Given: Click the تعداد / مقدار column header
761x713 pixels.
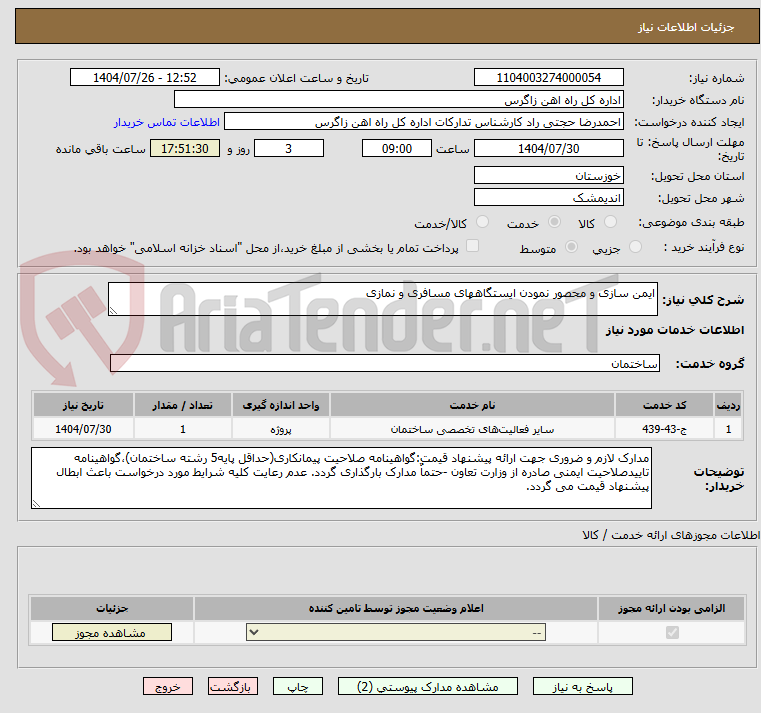Looking at the screenshot, I should (x=182, y=405).
